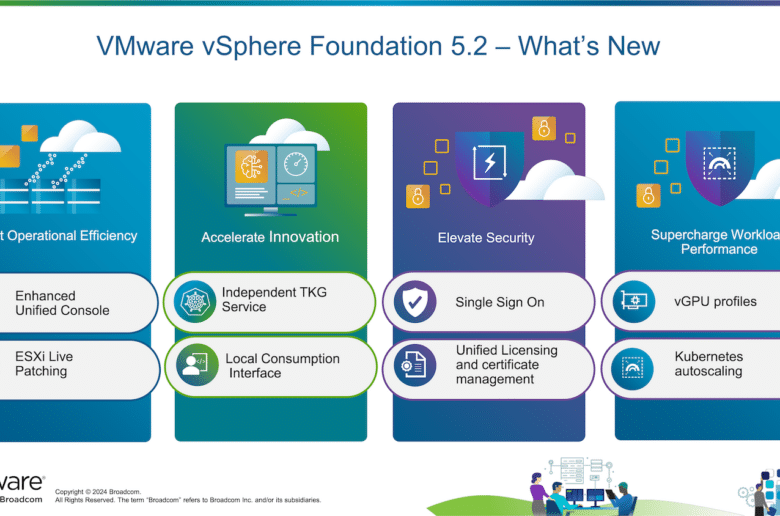Click the 'Copyright © 2024 Broadcom.' text
The image size is (780, 516).
click(98, 492)
